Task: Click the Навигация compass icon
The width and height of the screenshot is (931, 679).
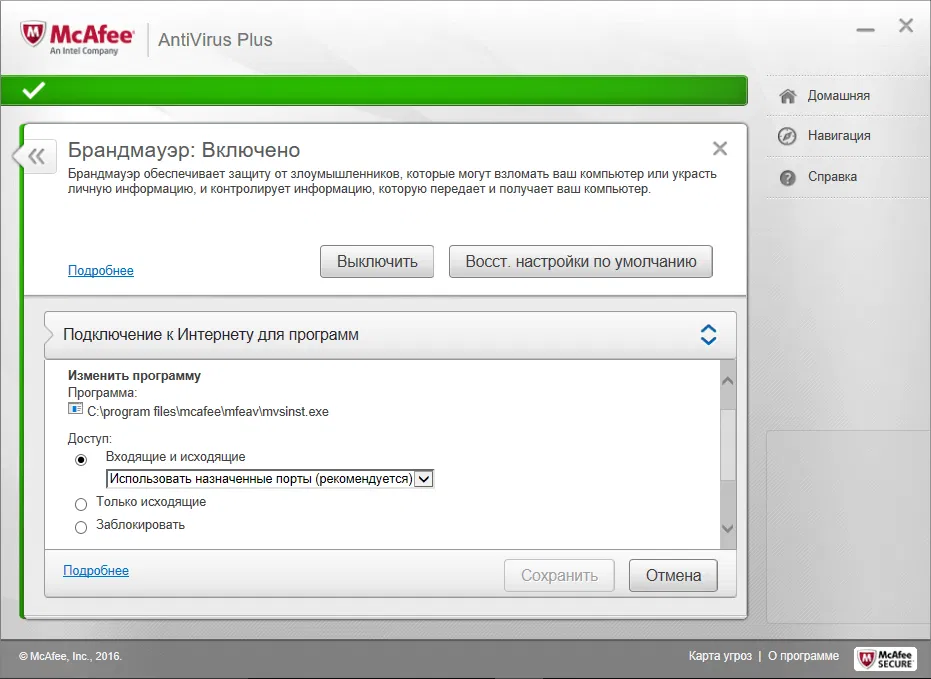Action: click(x=789, y=135)
